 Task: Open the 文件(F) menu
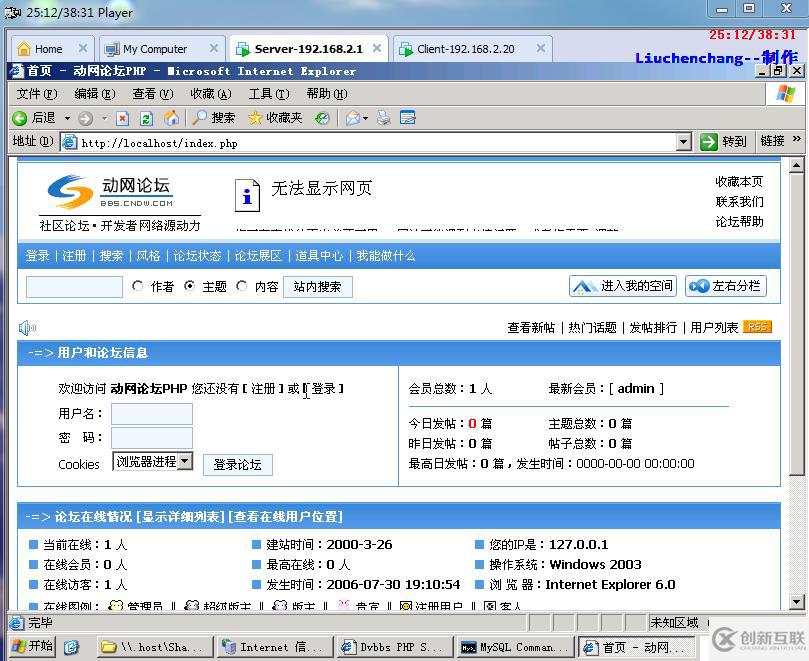37,93
